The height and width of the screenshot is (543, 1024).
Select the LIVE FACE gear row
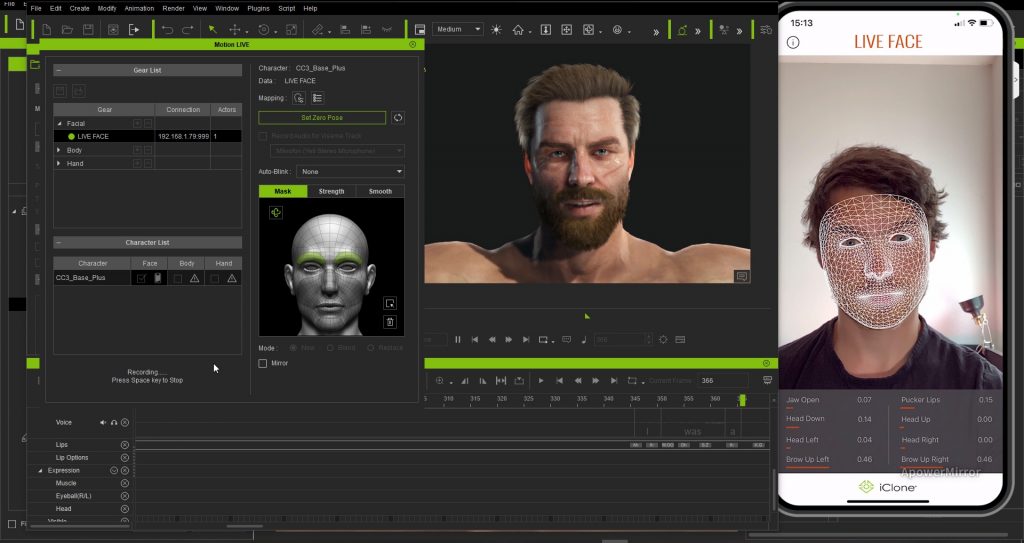pyautogui.click(x=148, y=137)
